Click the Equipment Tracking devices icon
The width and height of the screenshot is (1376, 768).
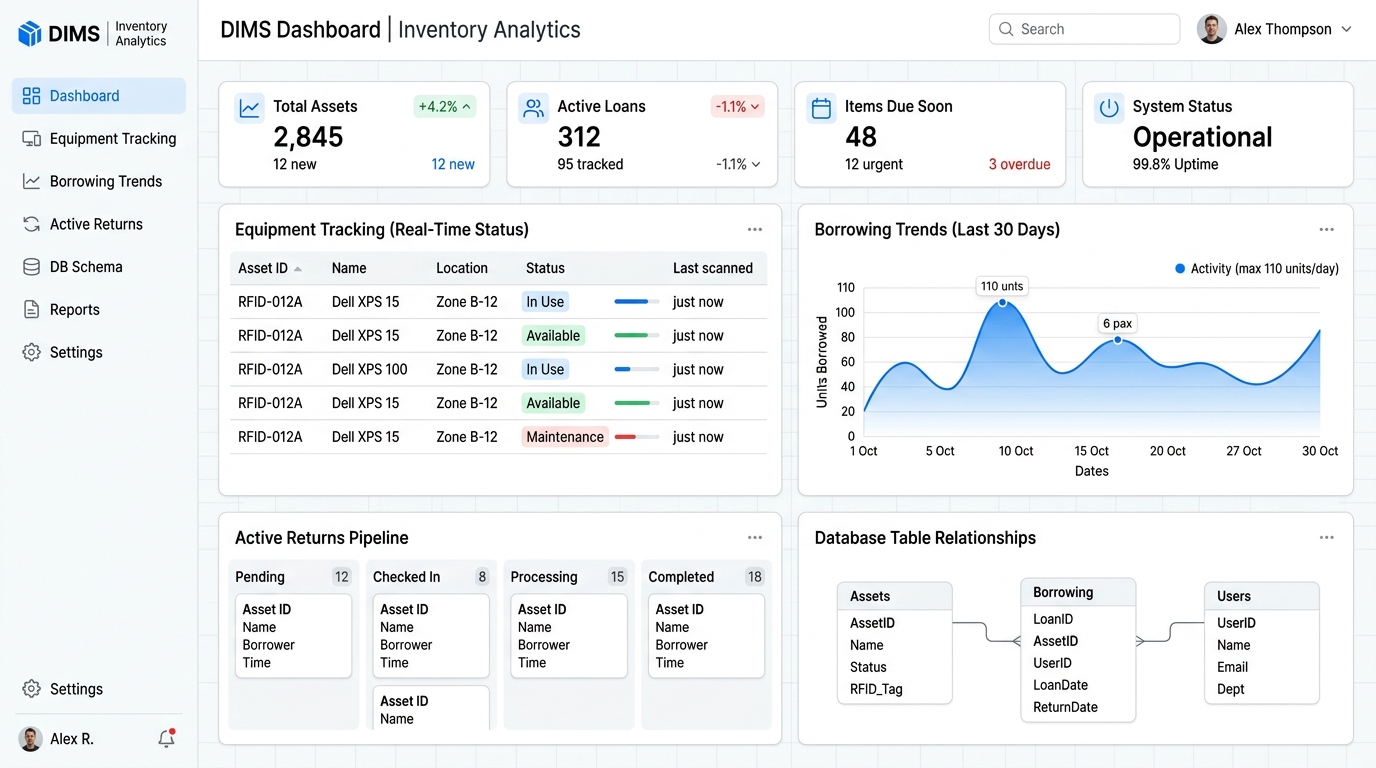tap(31, 139)
